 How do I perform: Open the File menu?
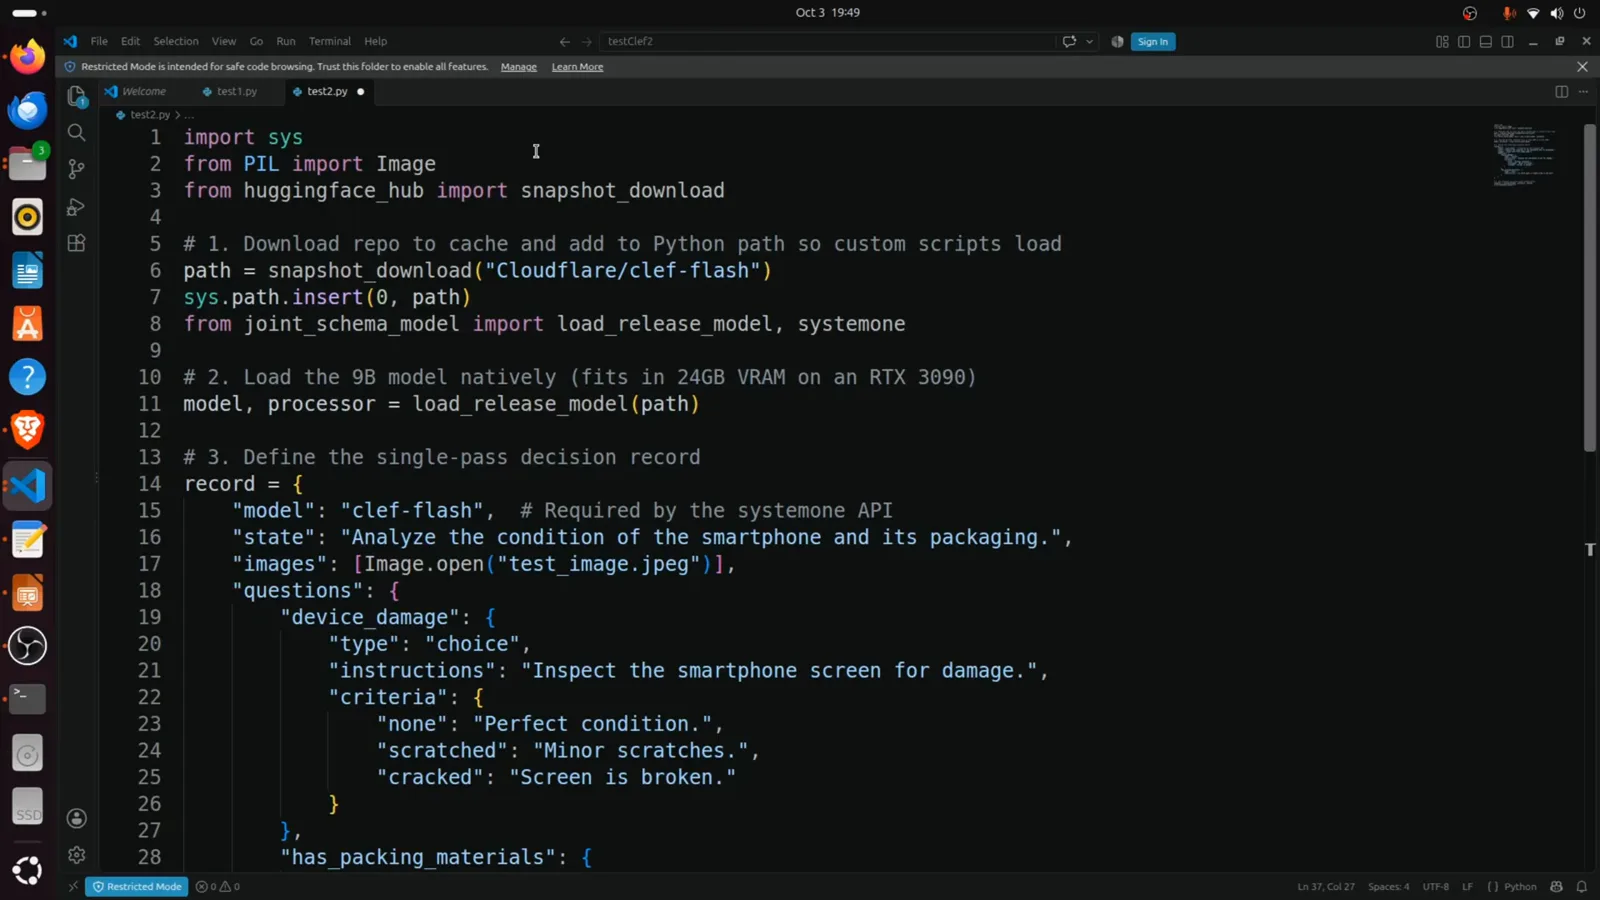99,41
